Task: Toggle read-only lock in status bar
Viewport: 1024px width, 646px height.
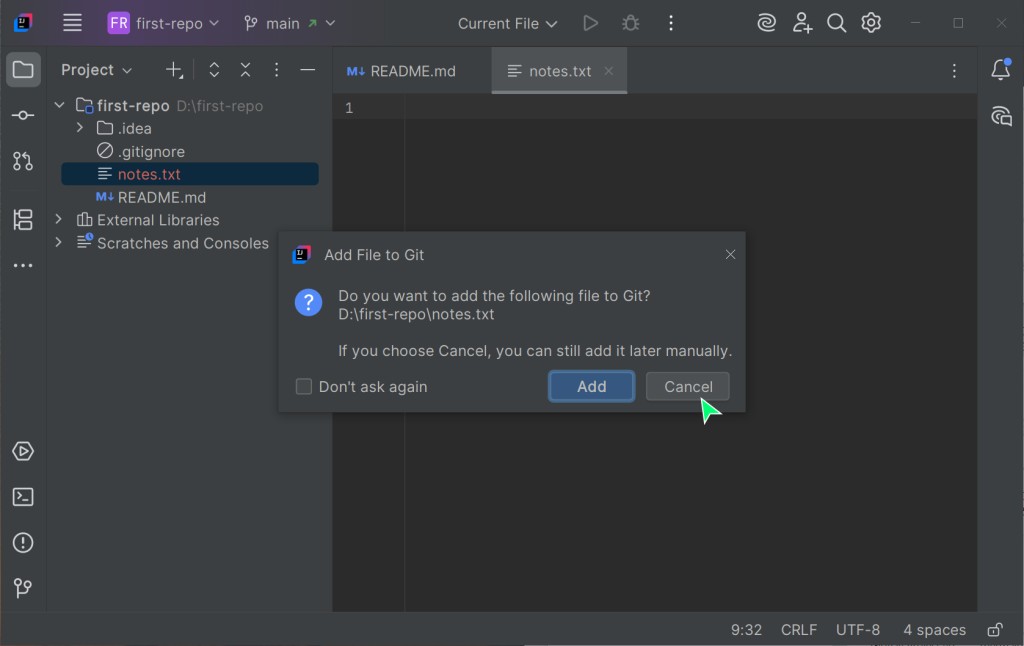Action: pyautogui.click(x=995, y=630)
